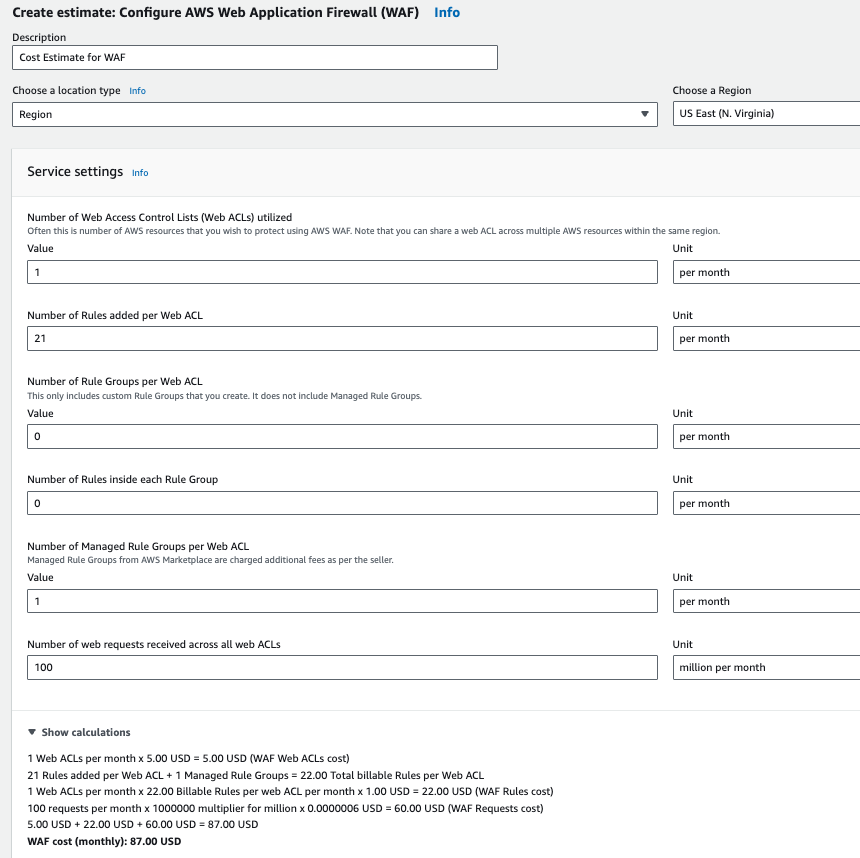Open the unit dropdown for Rules per Web ACL

coord(766,338)
